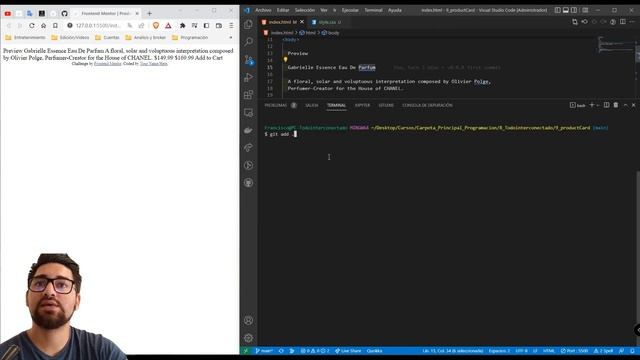Switch to the GitHub pinned tab
Viewport: 640px width, 360px height.
click(64, 13)
